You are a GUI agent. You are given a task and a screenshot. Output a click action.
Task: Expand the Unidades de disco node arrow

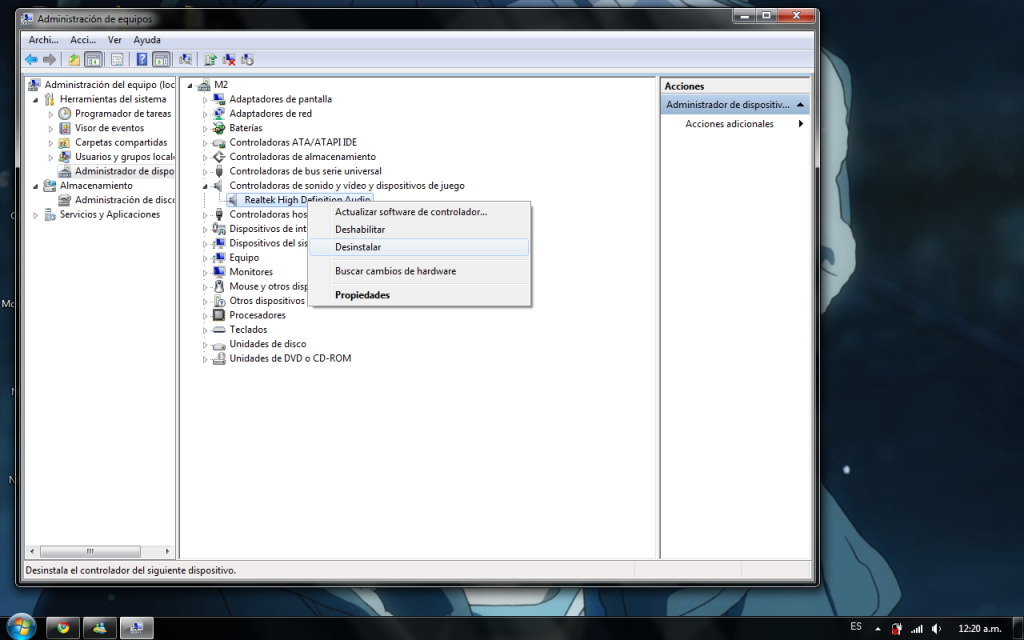[x=204, y=344]
